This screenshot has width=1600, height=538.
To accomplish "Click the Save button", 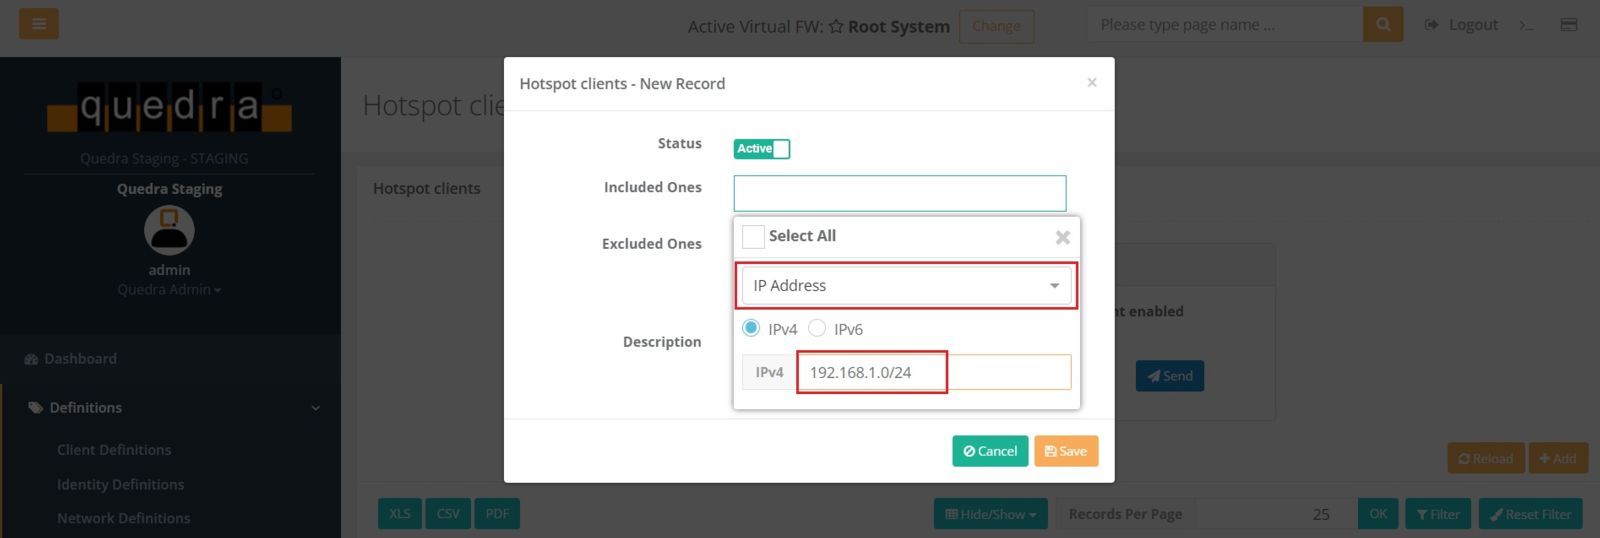I will click(x=1066, y=451).
